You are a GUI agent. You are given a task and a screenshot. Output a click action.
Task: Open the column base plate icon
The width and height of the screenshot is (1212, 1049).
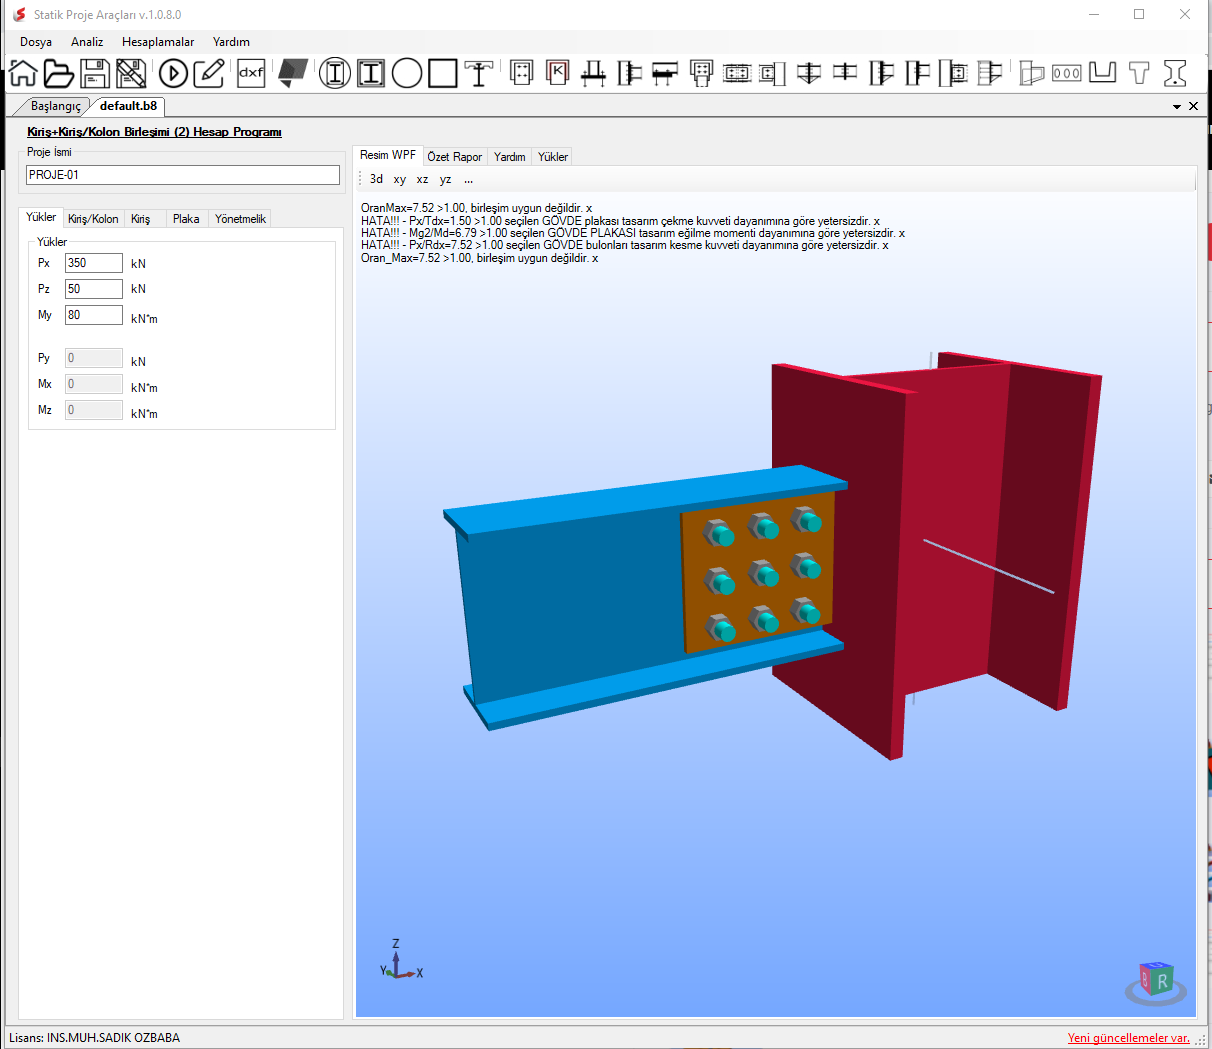pyautogui.click(x=594, y=73)
